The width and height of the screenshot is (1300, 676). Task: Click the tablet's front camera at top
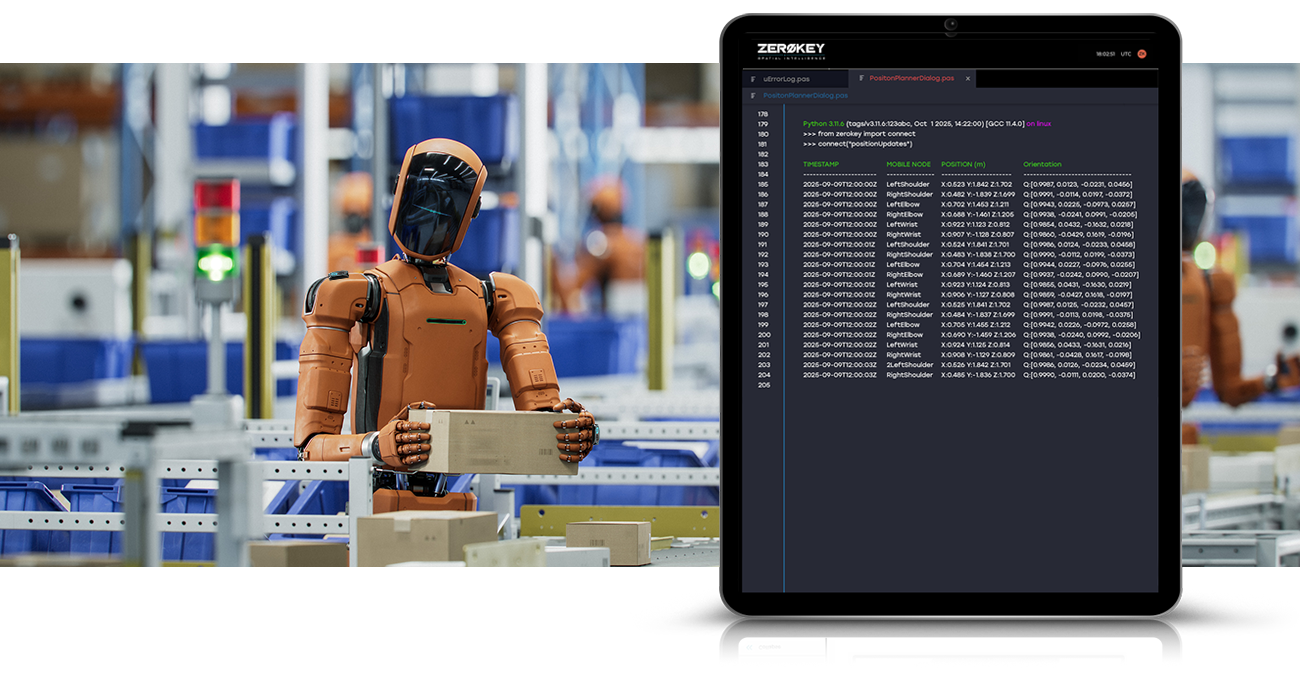(x=950, y=24)
